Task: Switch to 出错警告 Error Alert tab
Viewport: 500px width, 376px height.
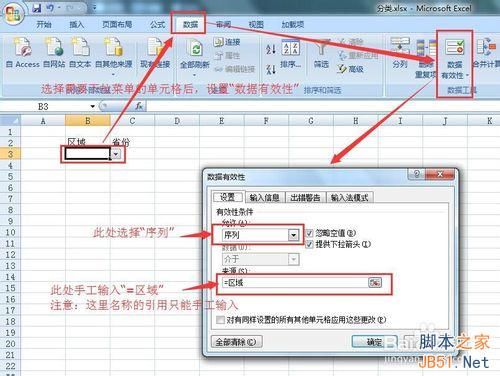Action: click(305, 198)
